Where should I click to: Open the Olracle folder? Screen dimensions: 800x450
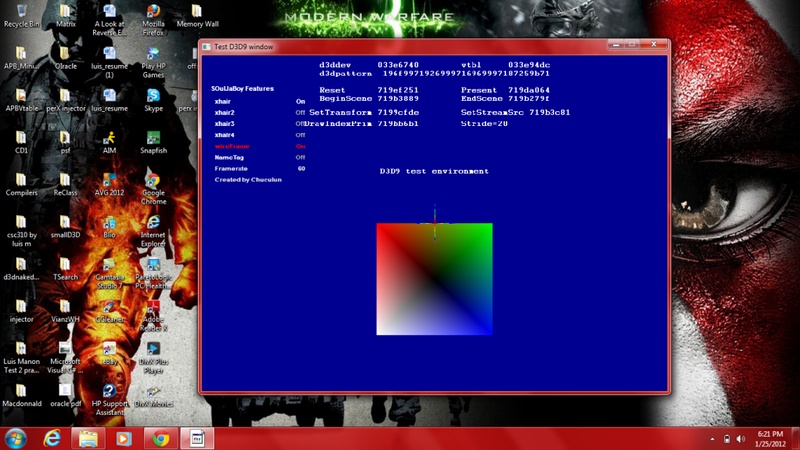[x=65, y=58]
